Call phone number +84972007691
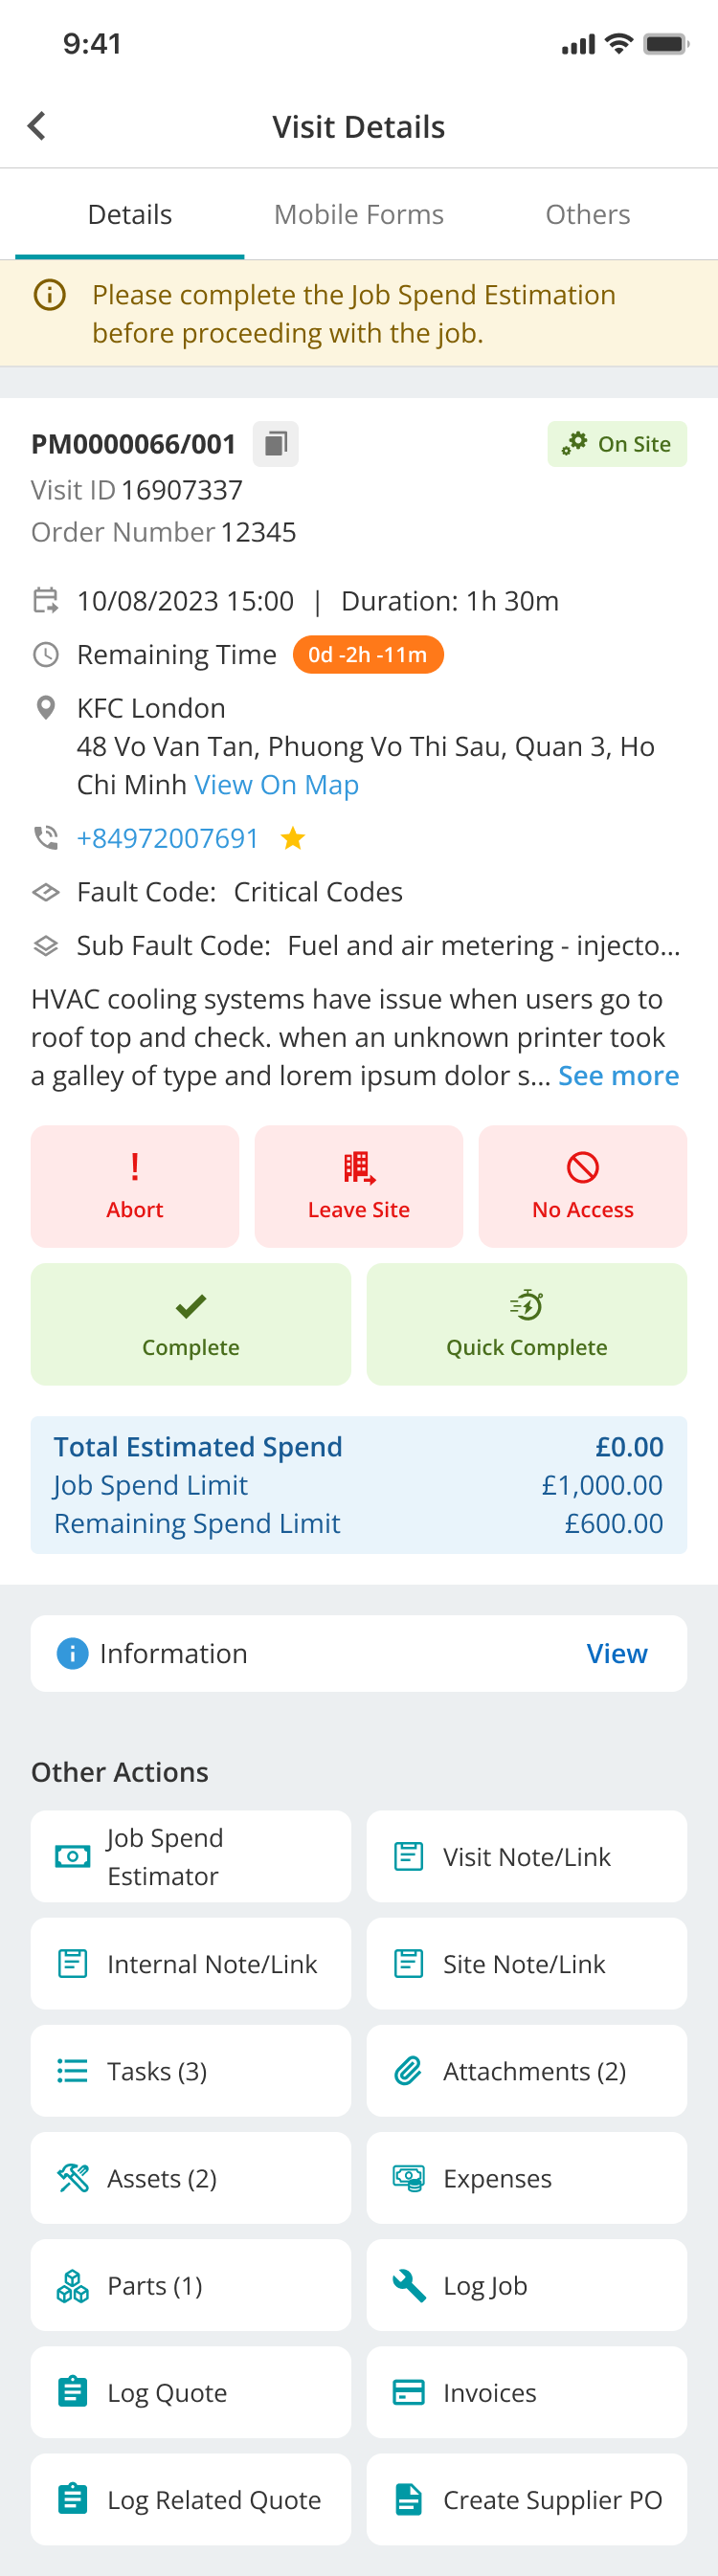This screenshot has height=2576, width=718. click(x=168, y=838)
